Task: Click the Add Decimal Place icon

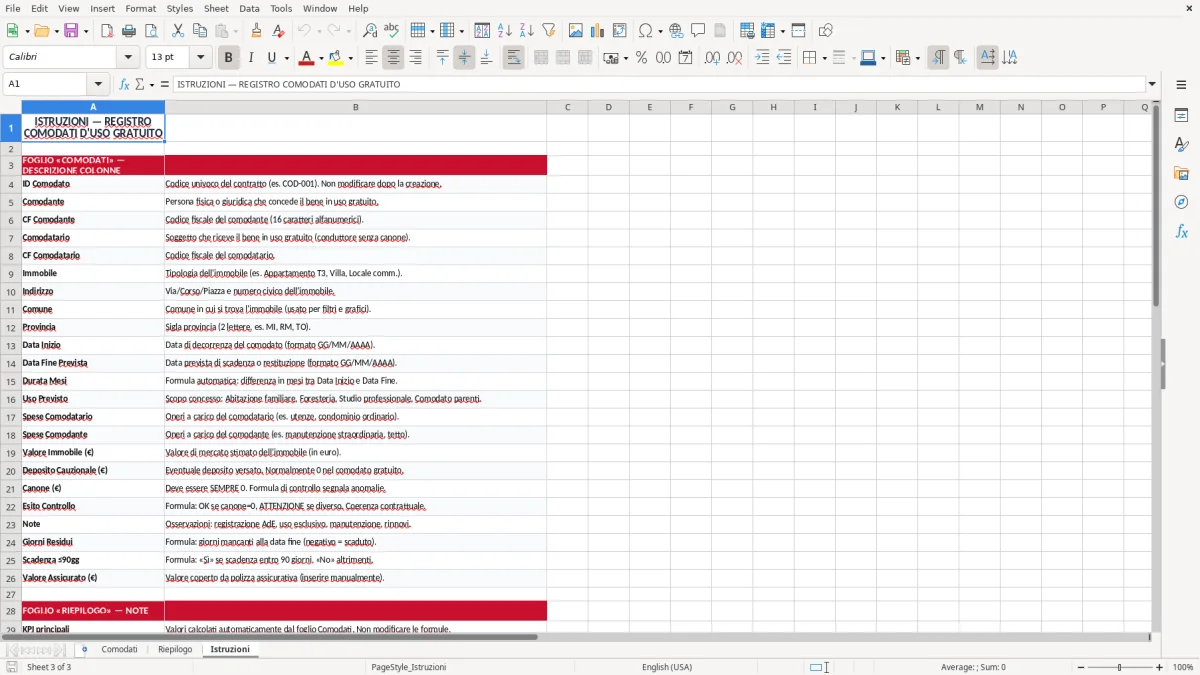Action: (712, 58)
